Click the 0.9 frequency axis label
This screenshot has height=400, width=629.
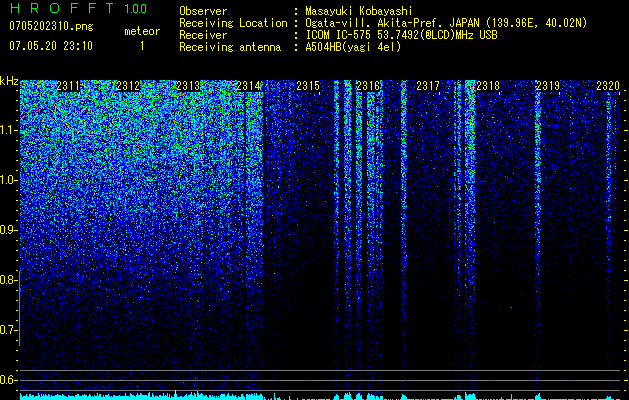coord(7,230)
